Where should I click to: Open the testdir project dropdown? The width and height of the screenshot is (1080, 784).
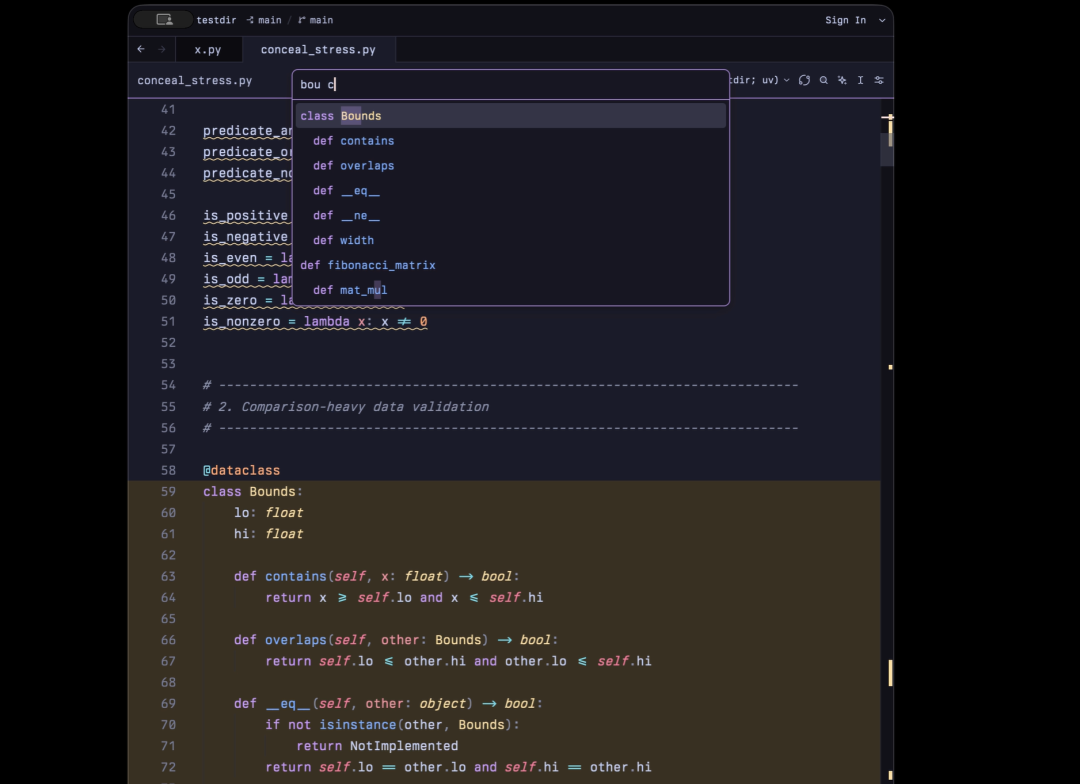pos(216,20)
